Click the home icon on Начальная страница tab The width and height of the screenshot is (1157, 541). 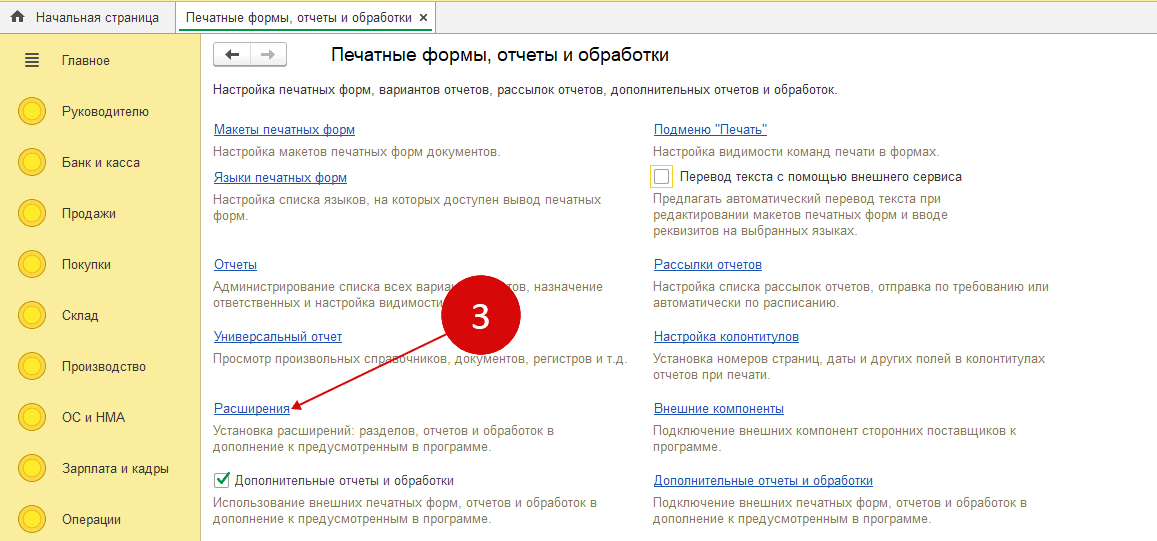[17, 17]
